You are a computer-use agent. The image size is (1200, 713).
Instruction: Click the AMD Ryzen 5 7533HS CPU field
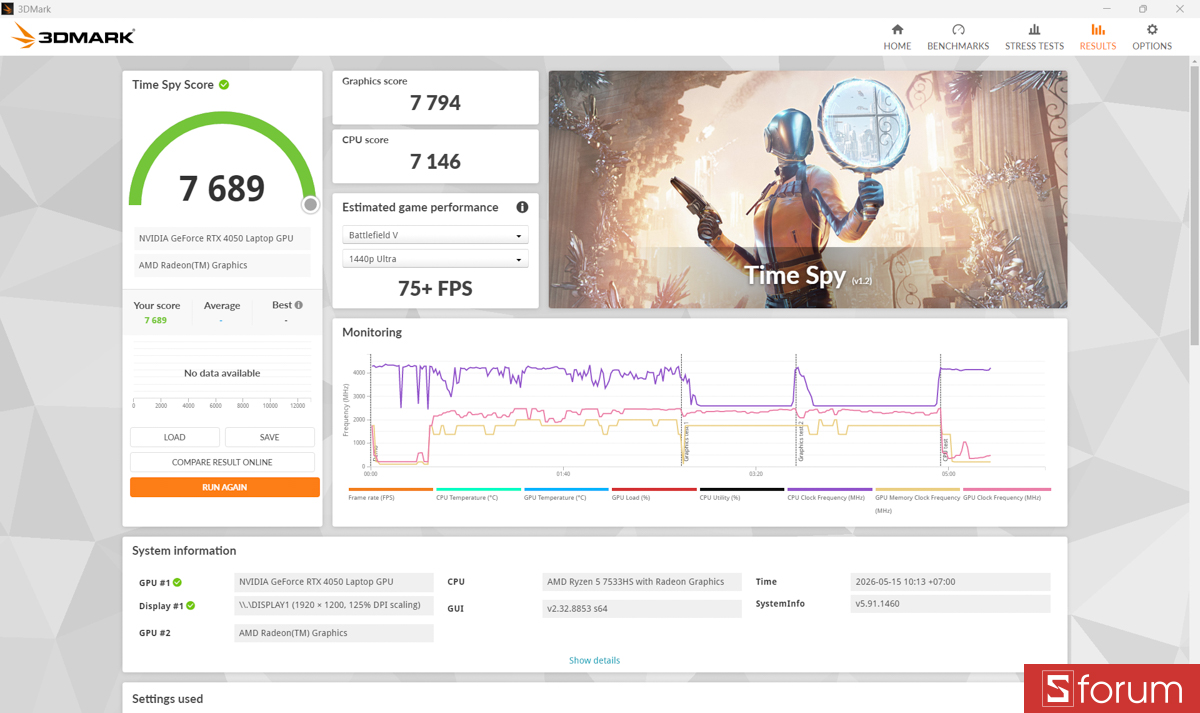(x=642, y=582)
